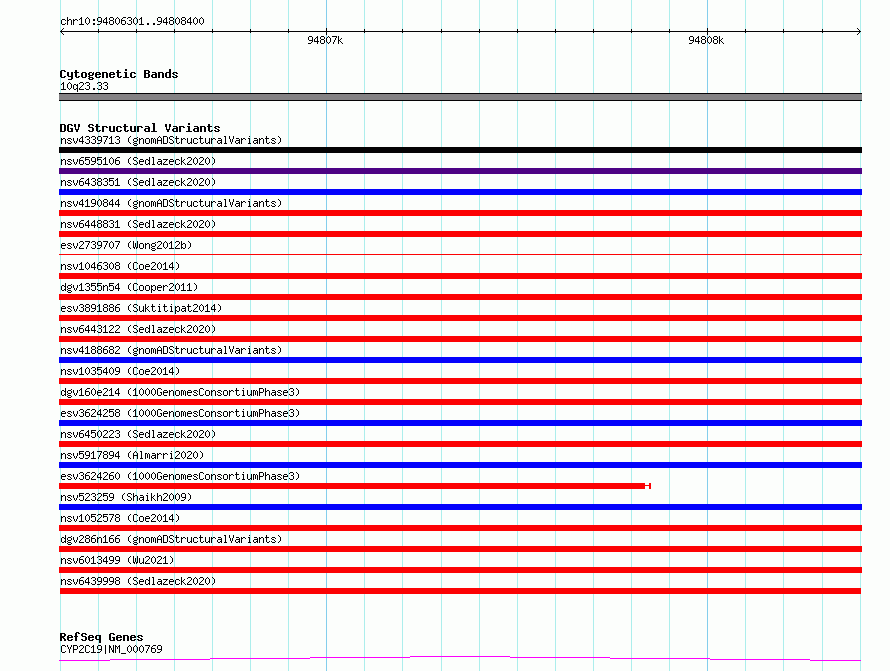The image size is (890, 671).
Task: Click the red bar for nsv6443122
Action: [x=460, y=339]
